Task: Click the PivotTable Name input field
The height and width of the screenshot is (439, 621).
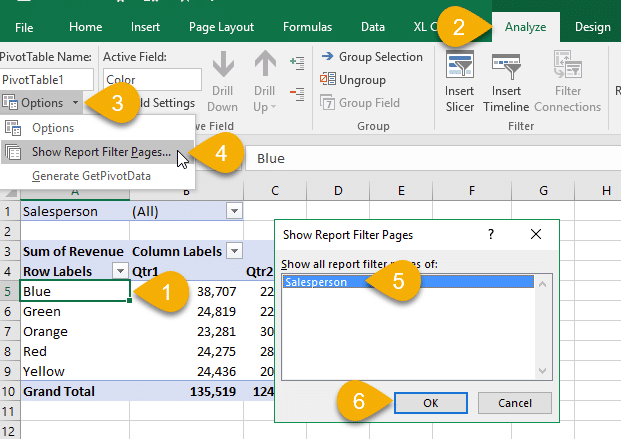Action: point(47,78)
